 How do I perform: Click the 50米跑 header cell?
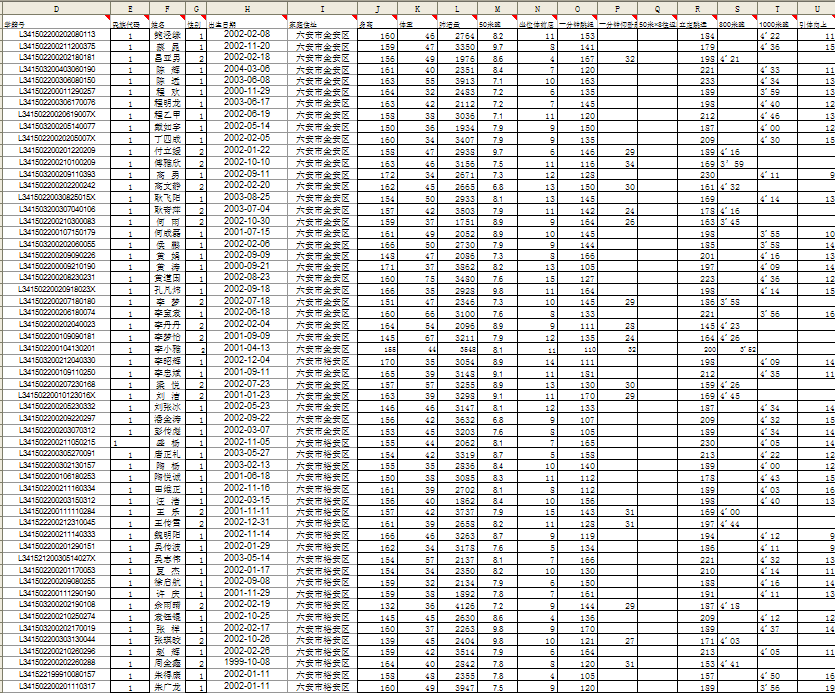pos(497,23)
